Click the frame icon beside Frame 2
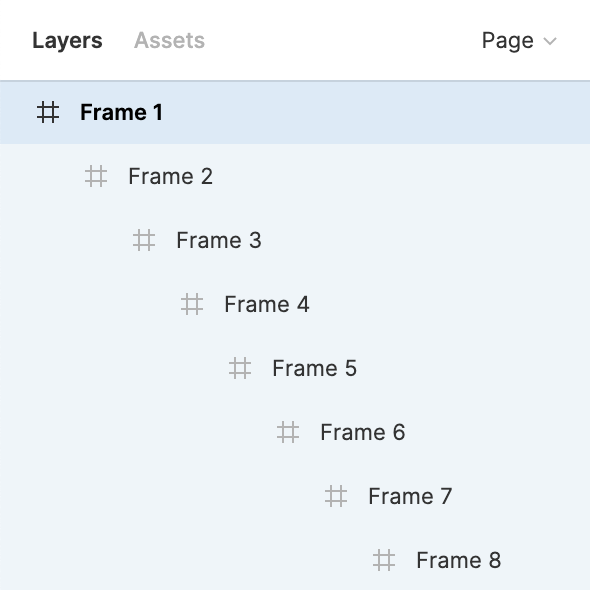The height and width of the screenshot is (590, 590). [96, 176]
